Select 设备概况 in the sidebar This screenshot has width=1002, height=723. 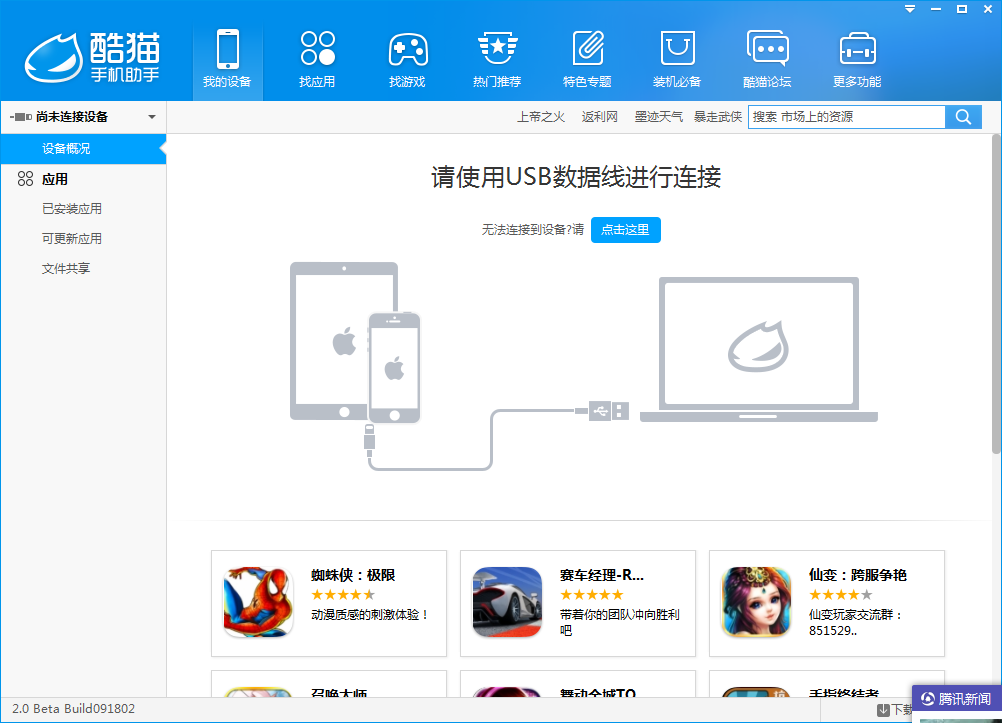(x=66, y=149)
